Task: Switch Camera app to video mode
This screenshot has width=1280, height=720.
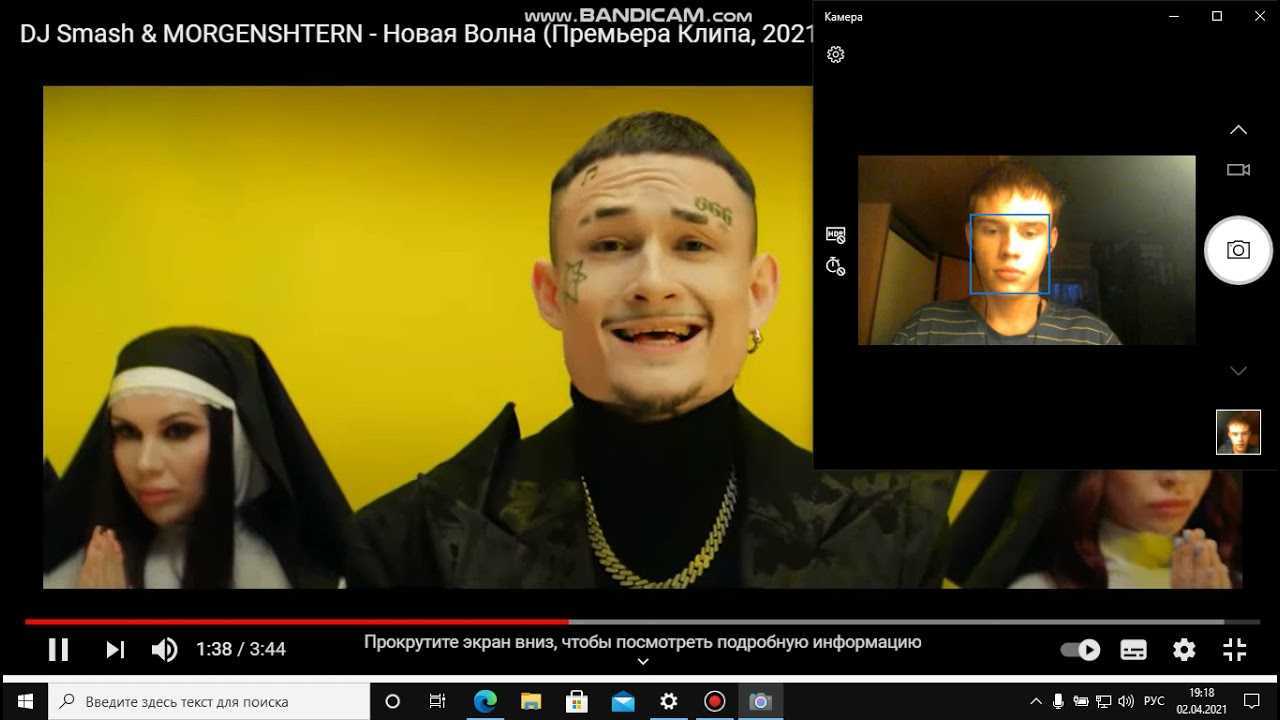Action: tap(1238, 170)
